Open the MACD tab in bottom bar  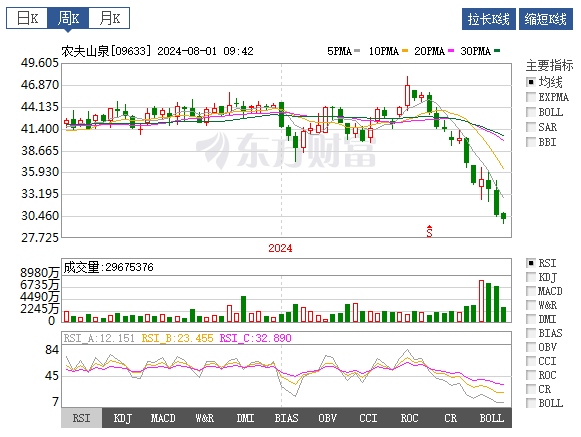pyautogui.click(x=163, y=418)
